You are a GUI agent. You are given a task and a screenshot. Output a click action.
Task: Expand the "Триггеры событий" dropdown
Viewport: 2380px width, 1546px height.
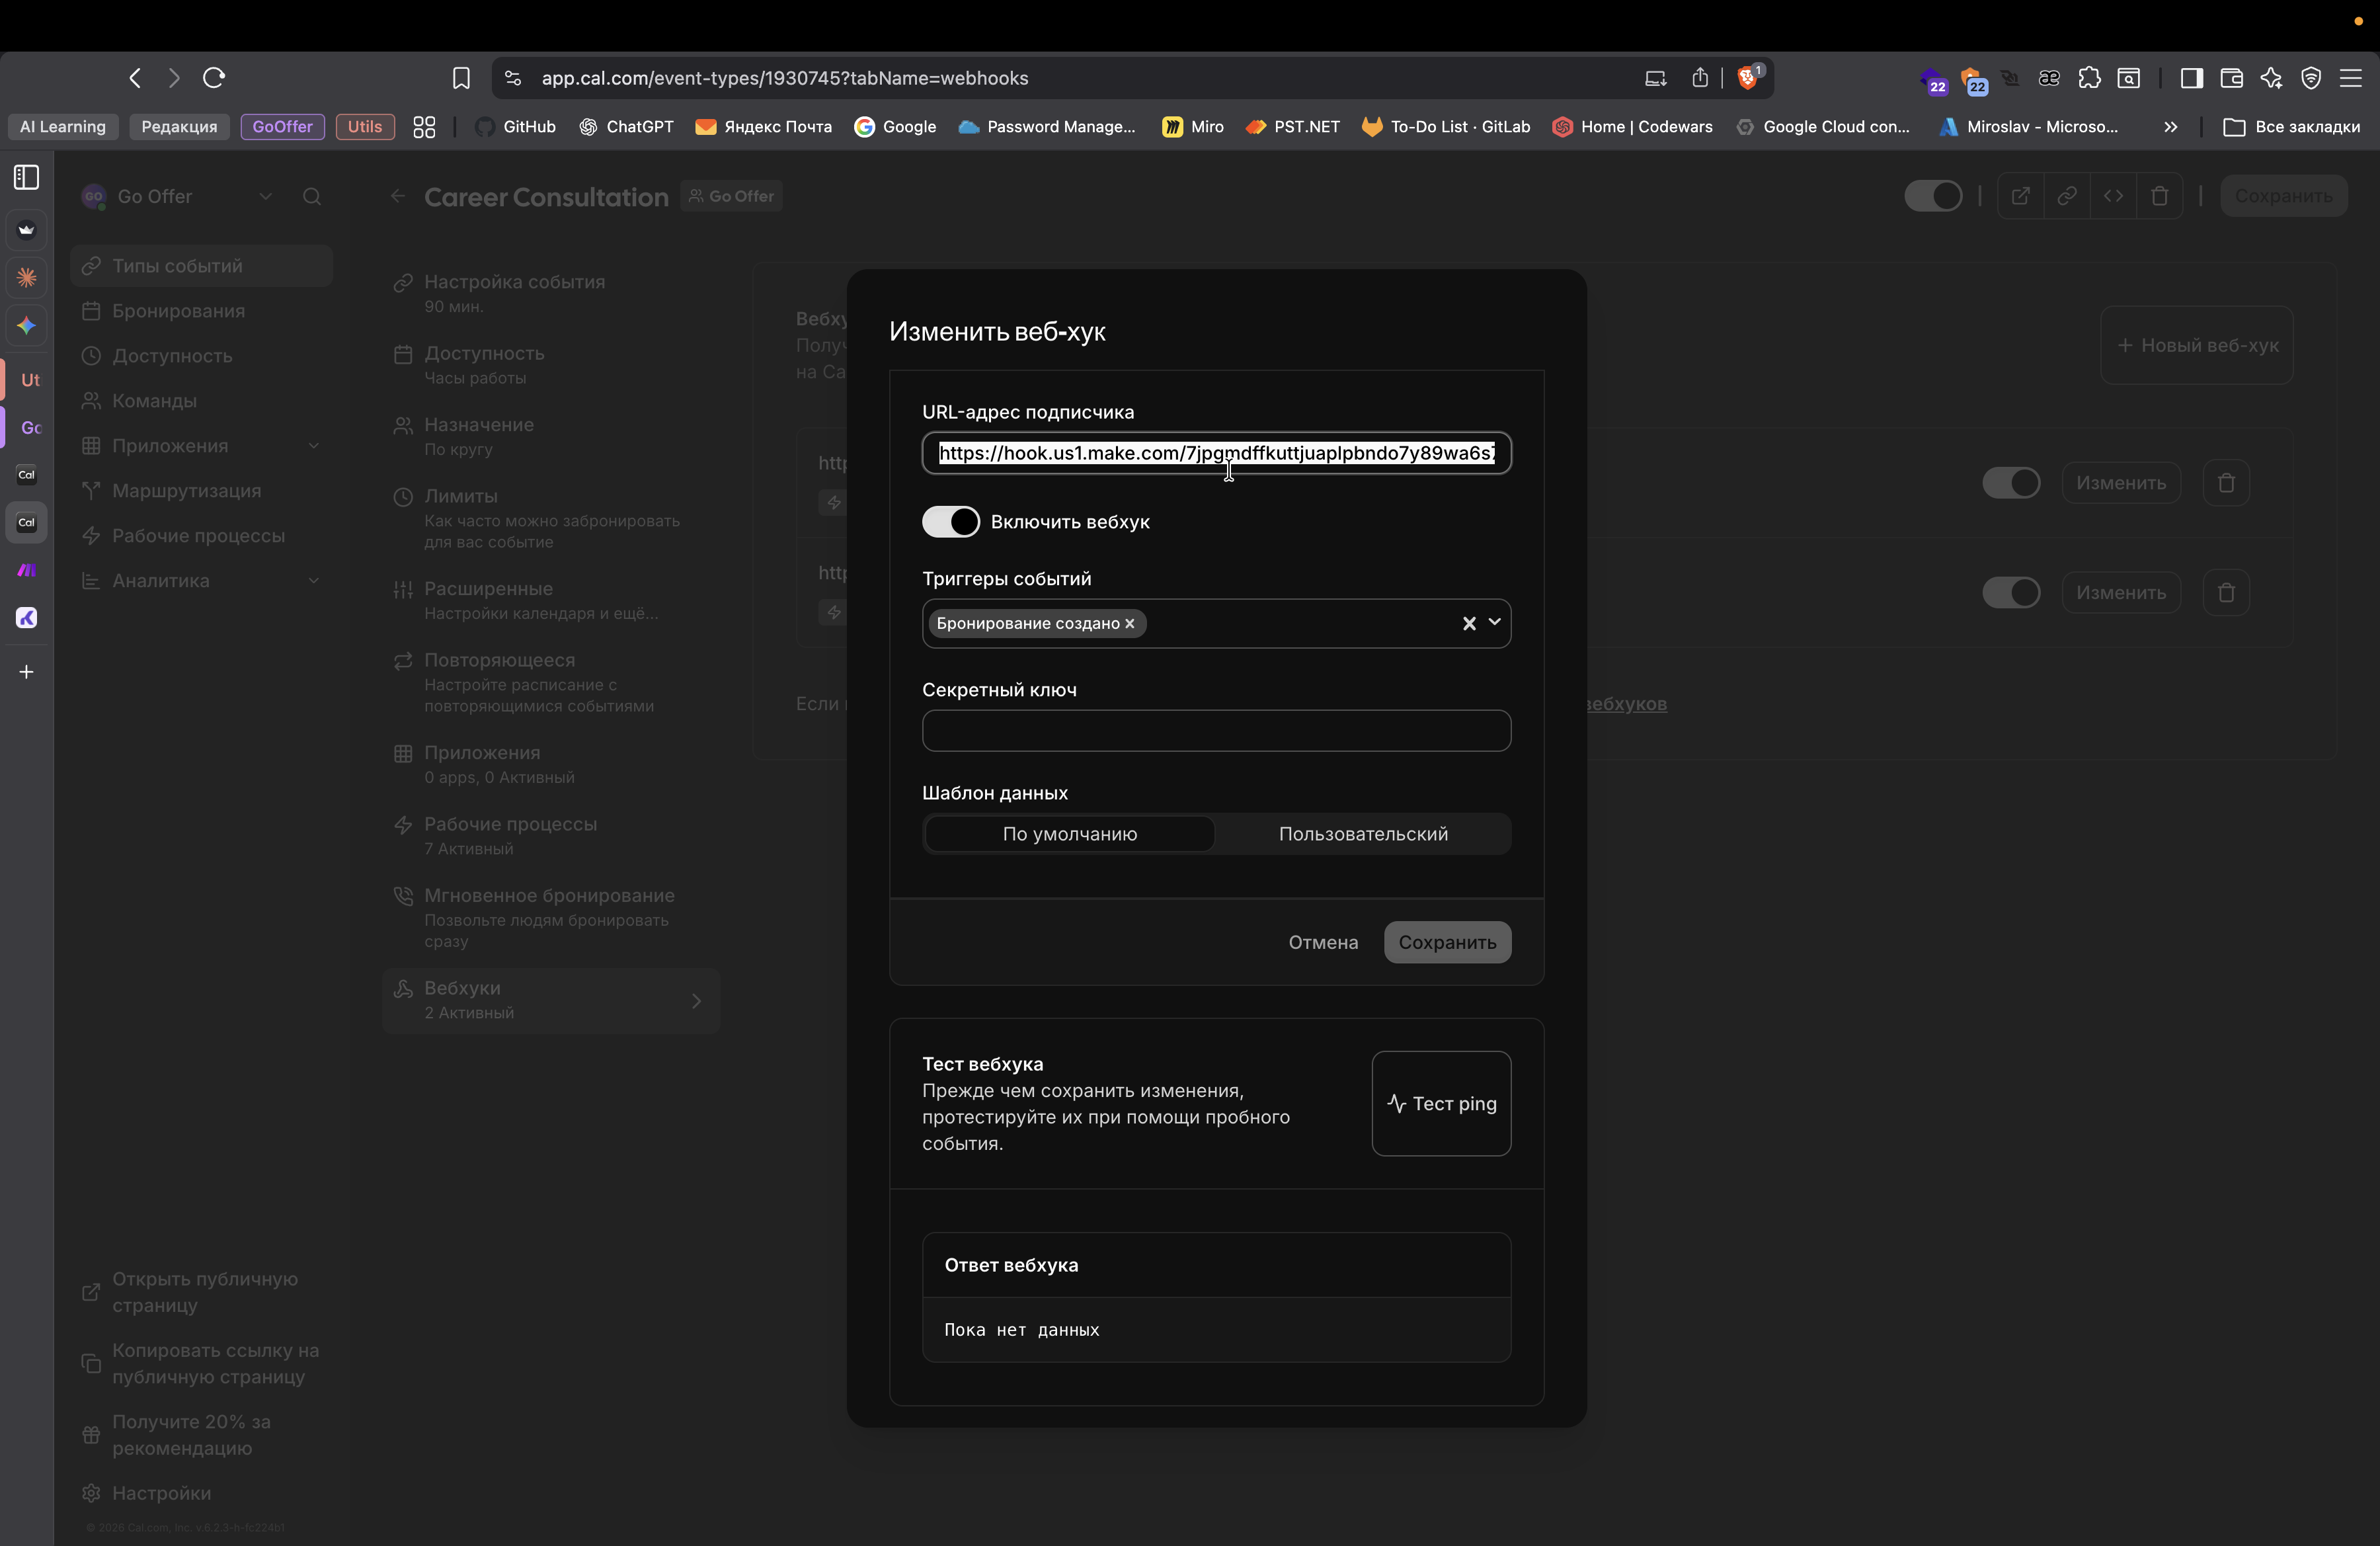point(1495,623)
